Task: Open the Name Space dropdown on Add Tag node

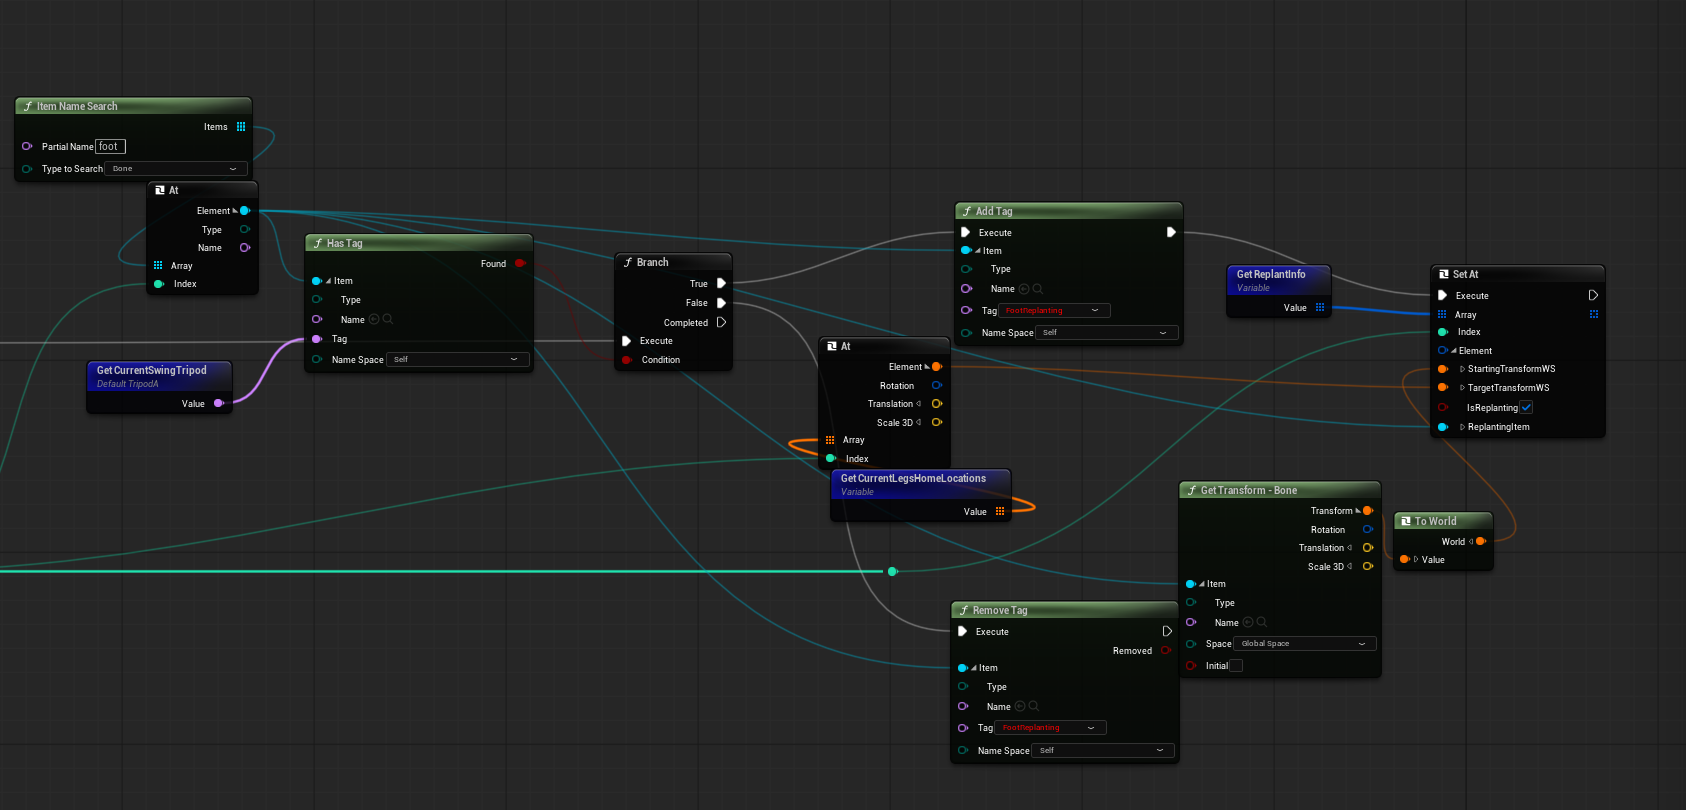Action: click(x=1106, y=333)
